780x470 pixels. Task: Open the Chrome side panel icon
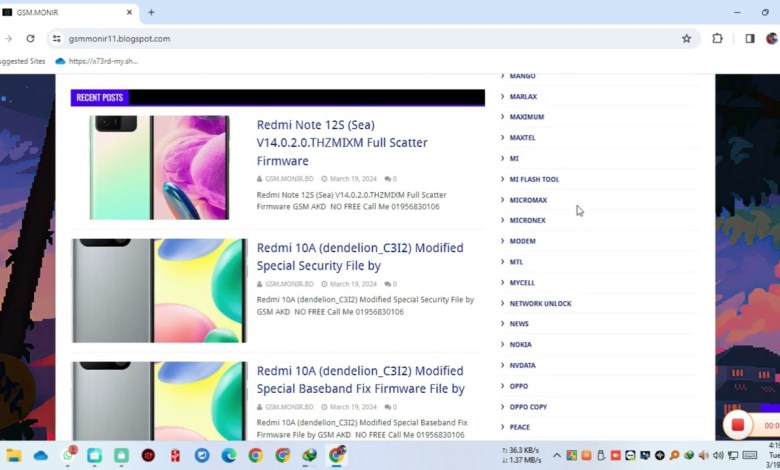pos(749,39)
